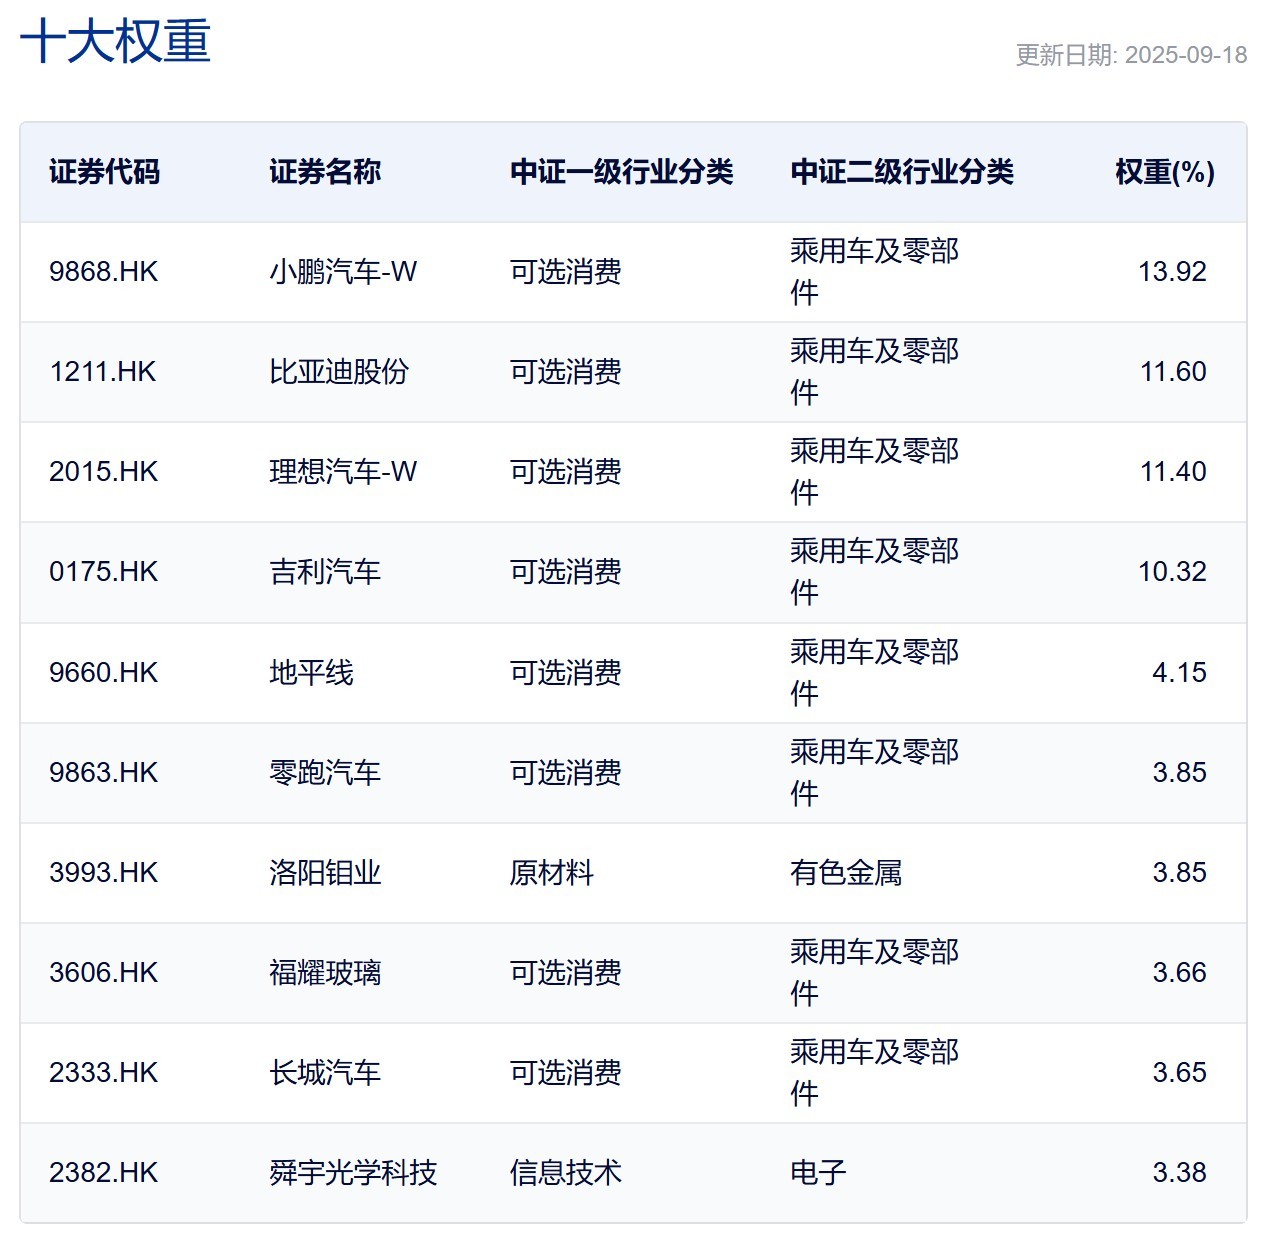
Task: Click the 证券代码 column header
Action: point(106,171)
